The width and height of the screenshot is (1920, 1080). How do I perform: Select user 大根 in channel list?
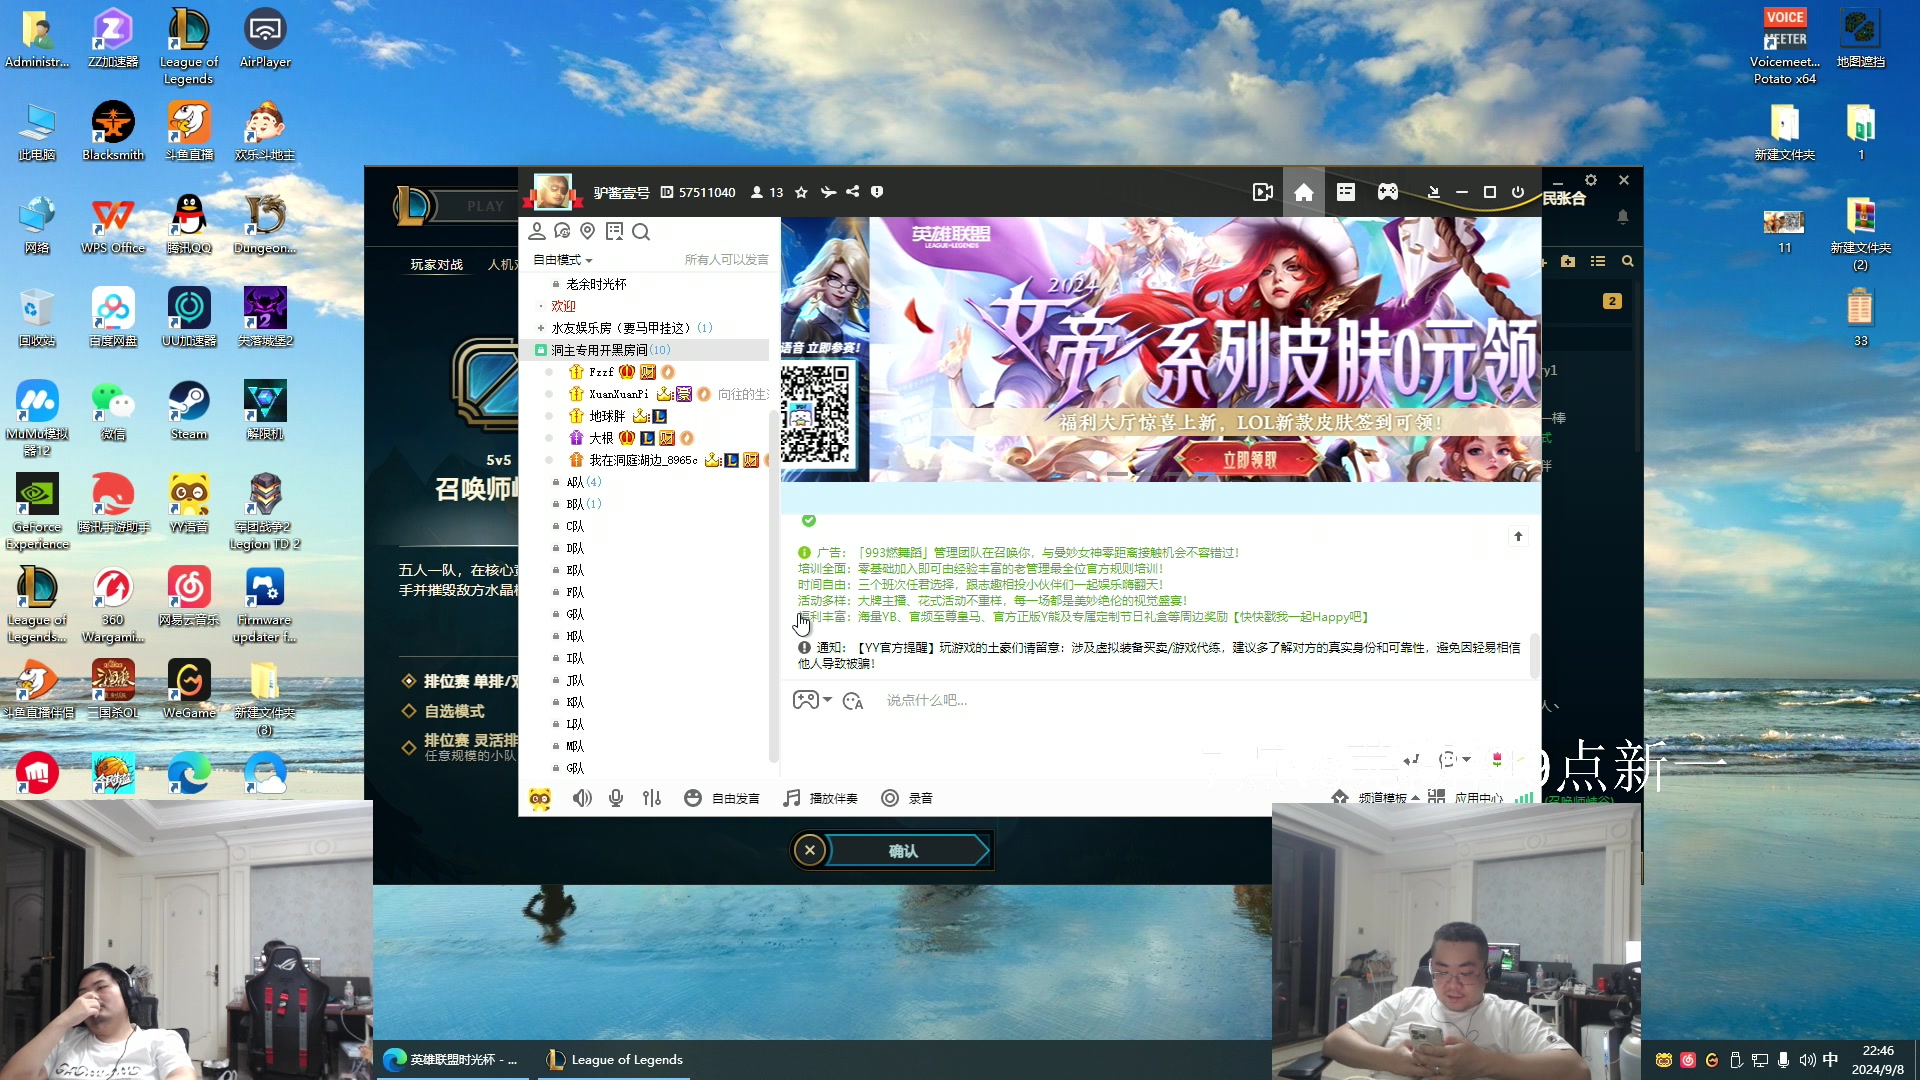click(601, 438)
